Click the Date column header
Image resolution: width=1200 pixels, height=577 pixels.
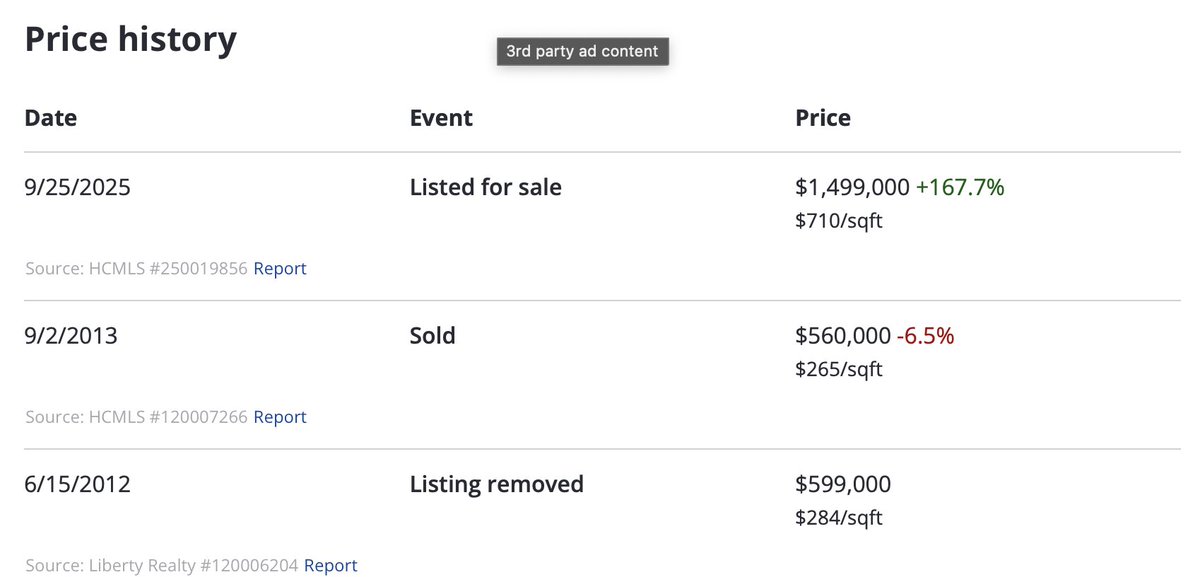point(51,118)
